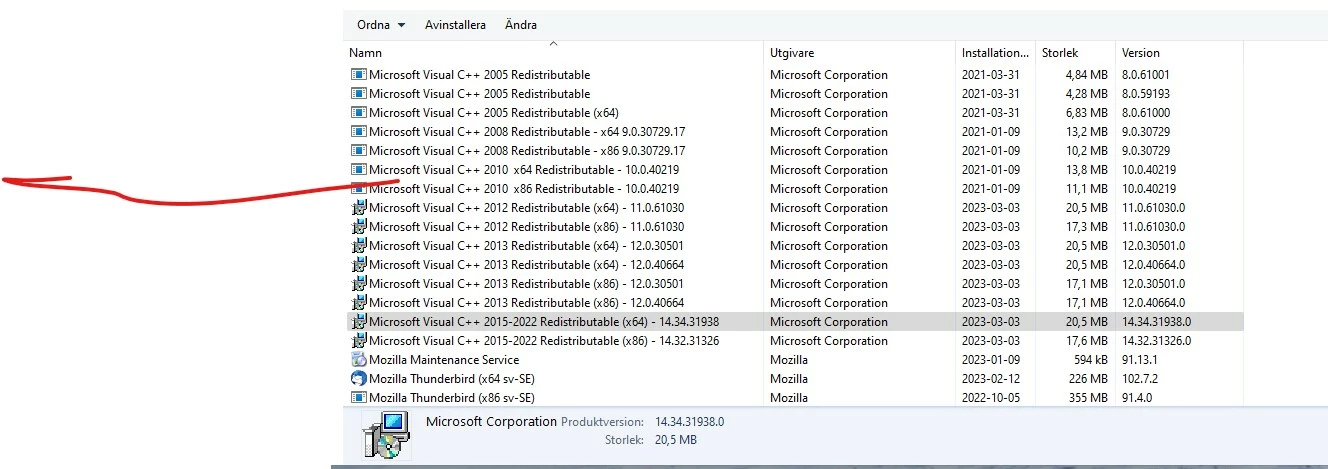Click the Ändra button
Screen dimensions: 1328x469
tap(520, 25)
